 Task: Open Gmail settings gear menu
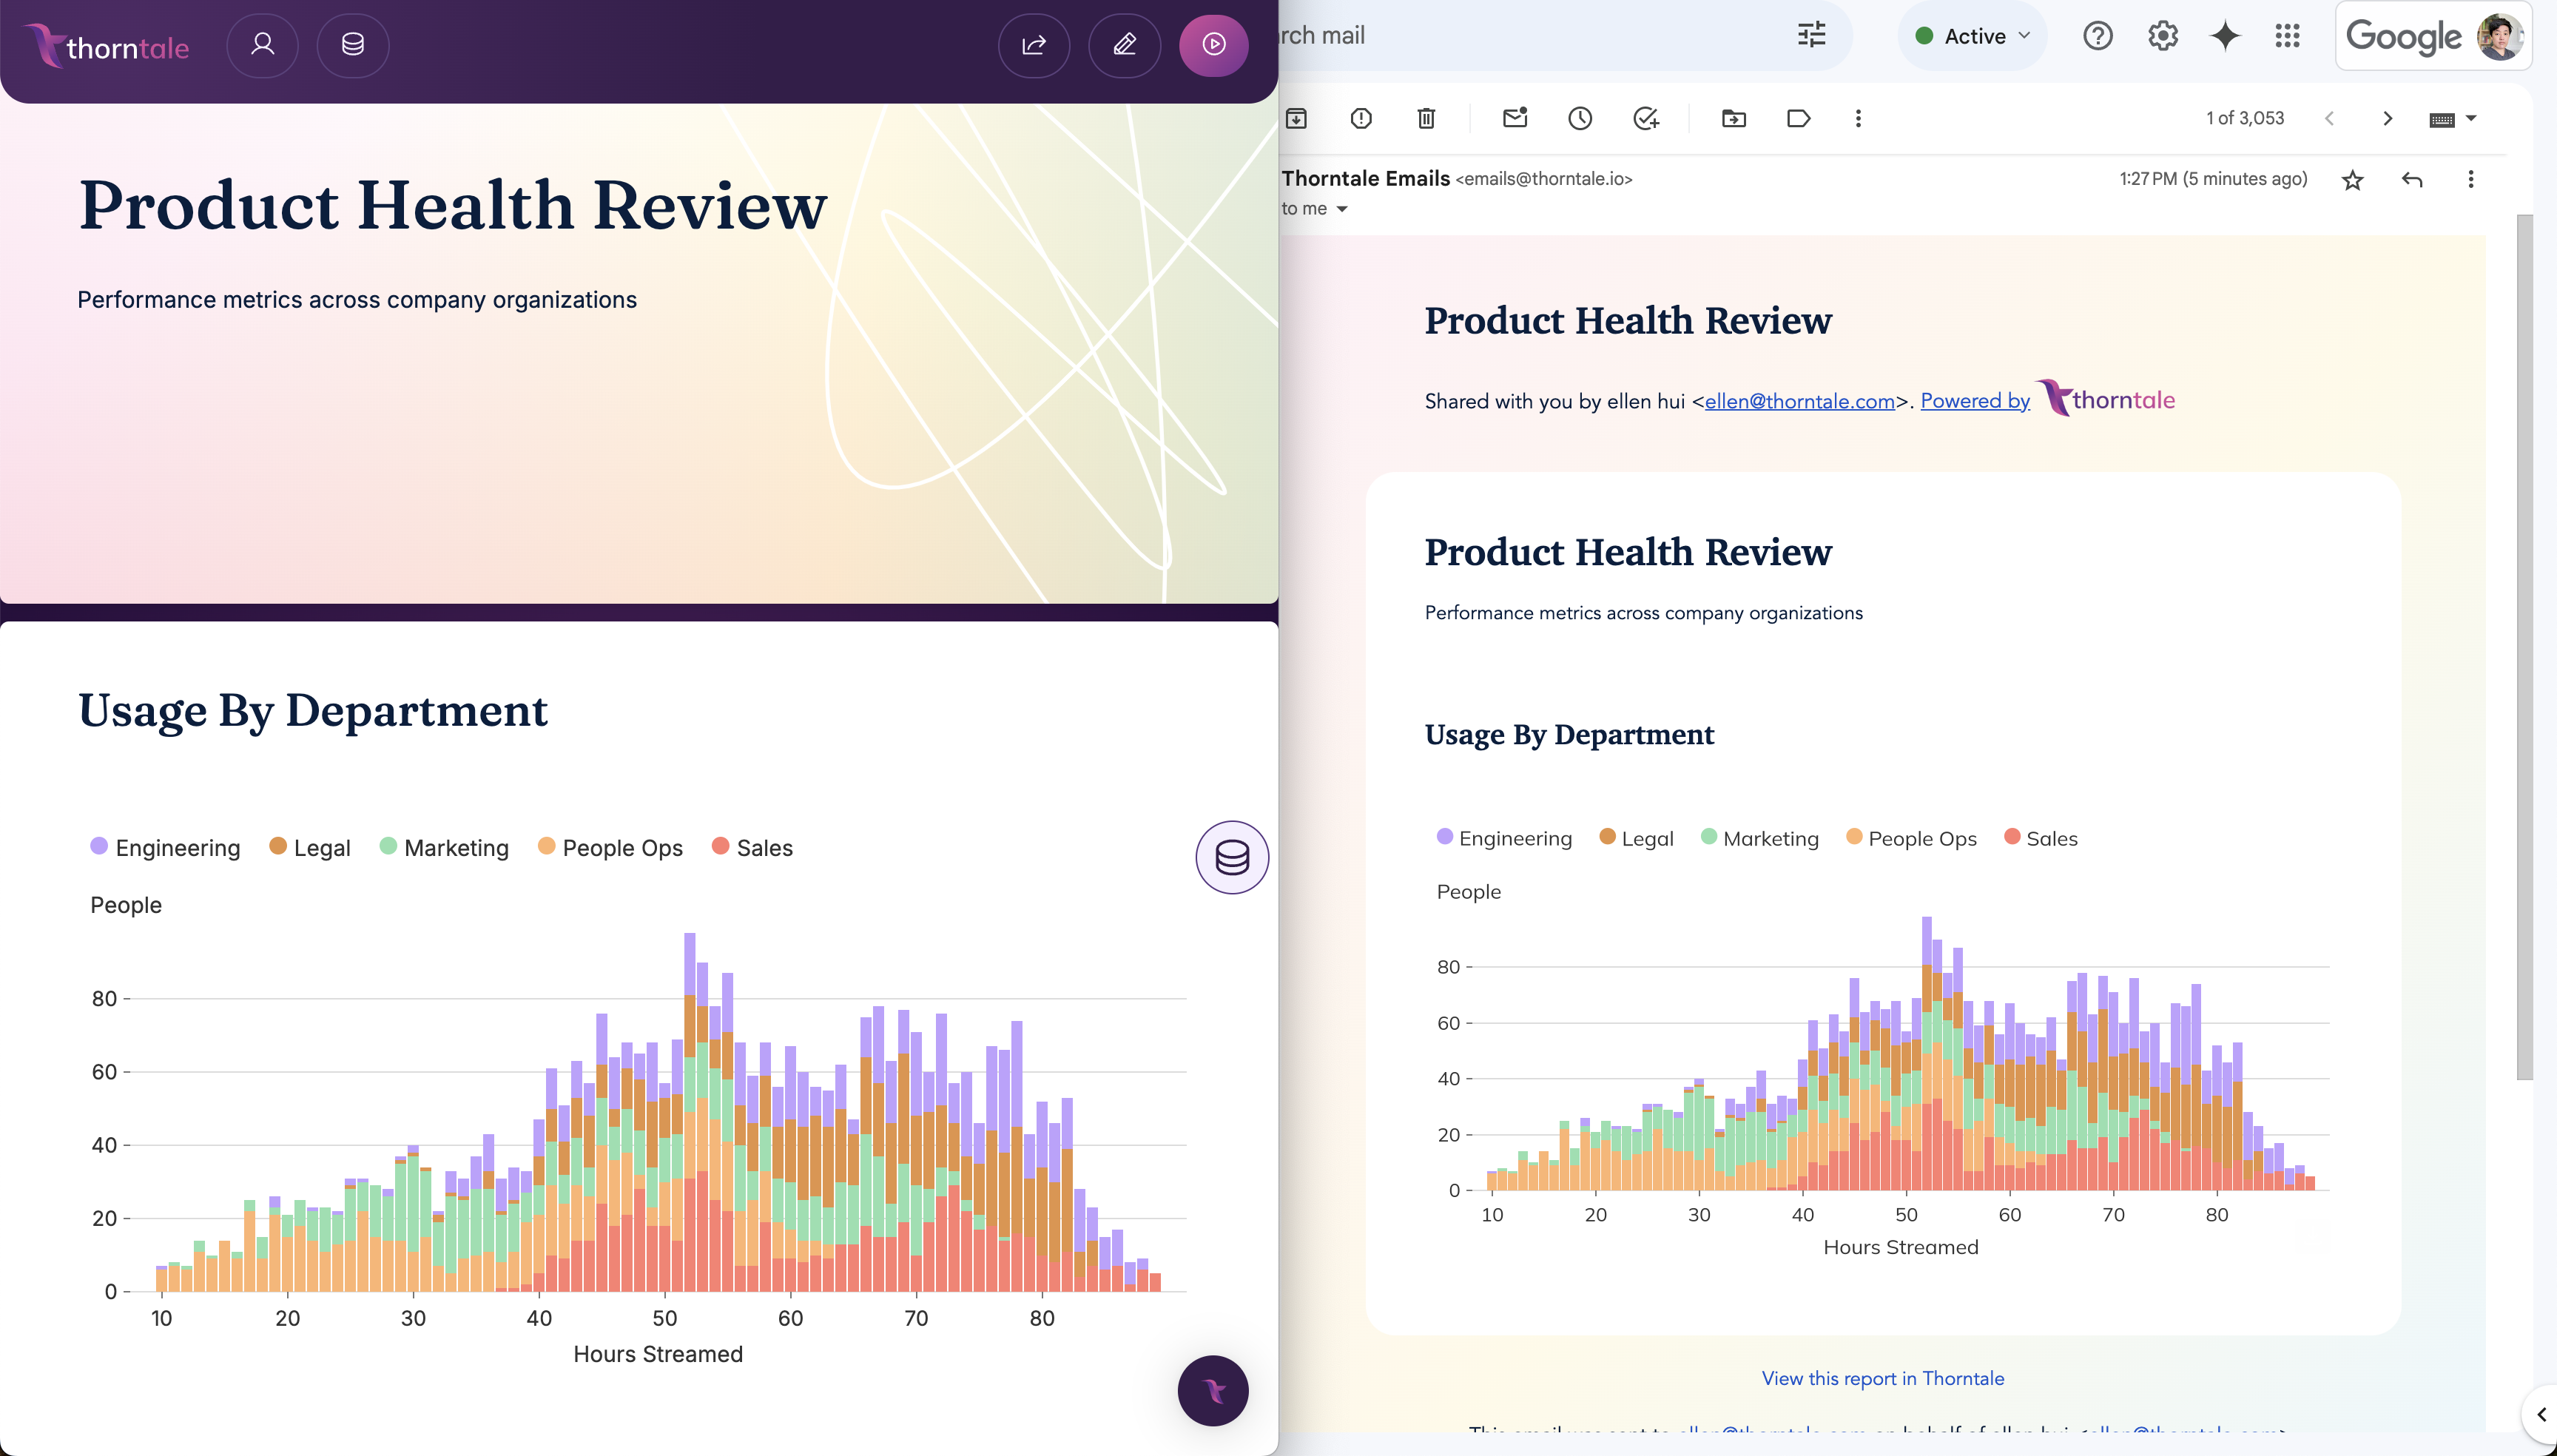point(2163,35)
